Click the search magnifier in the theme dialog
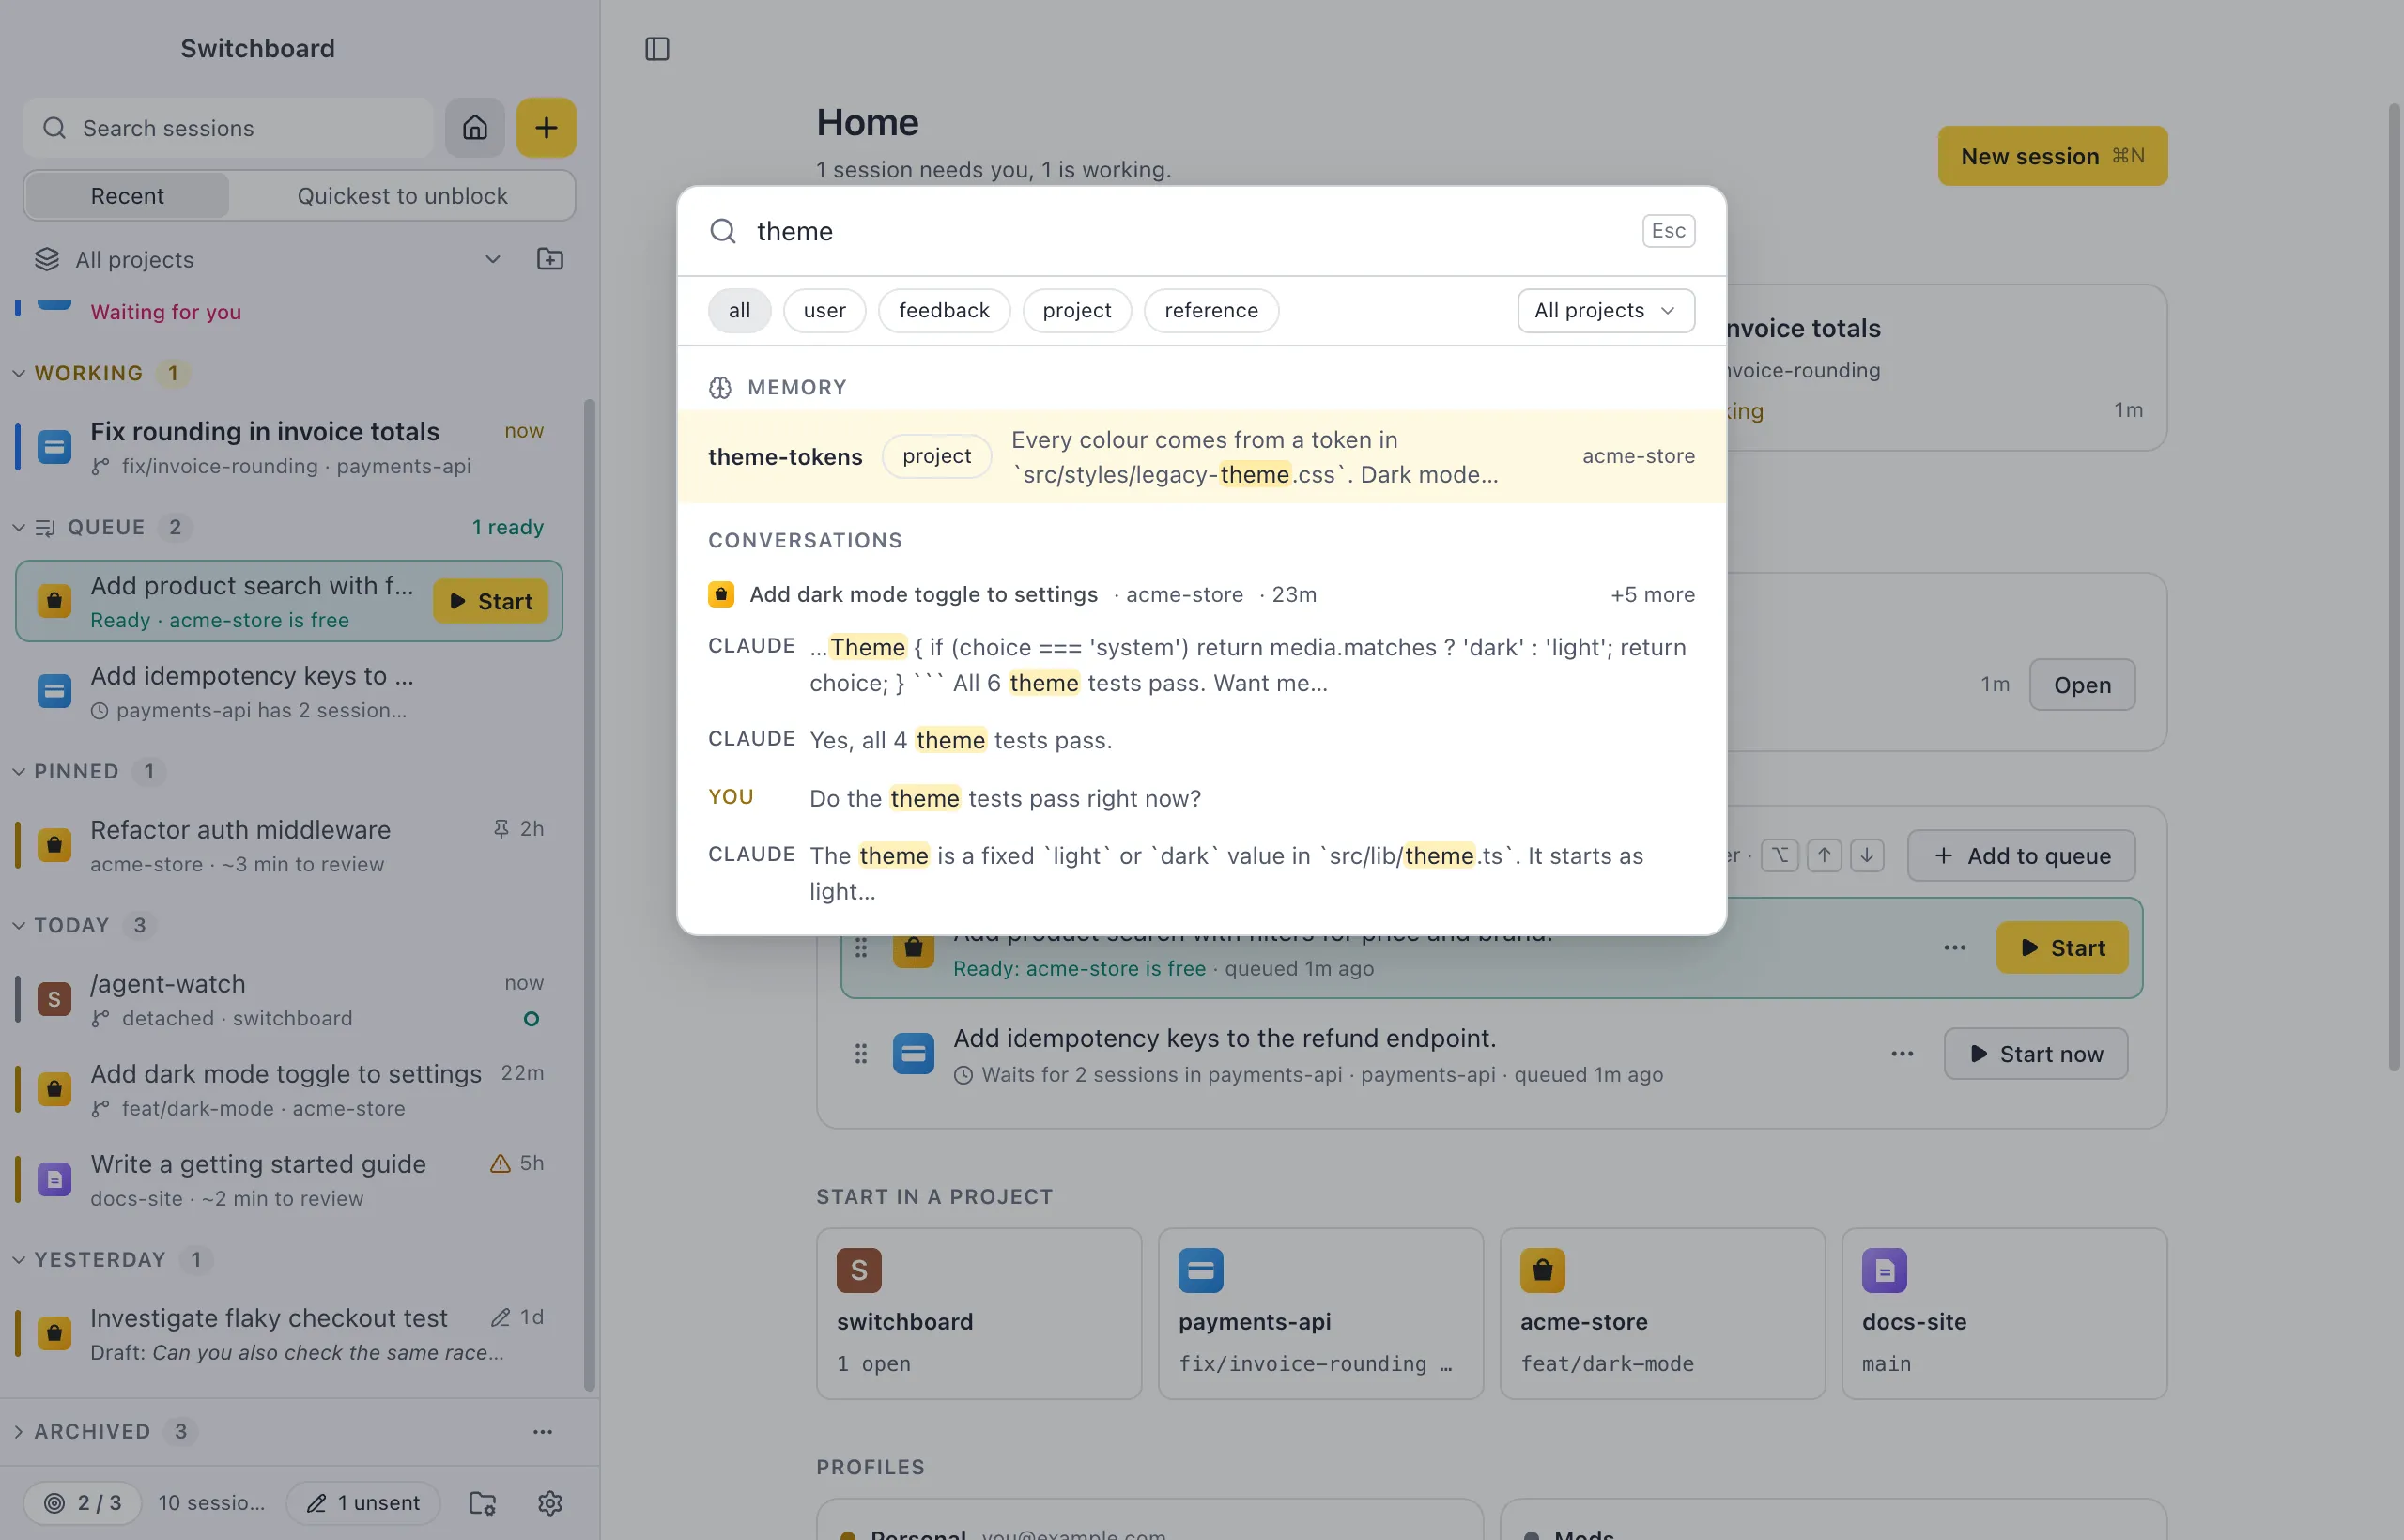Screen dimensions: 2404x1540 tap(723, 231)
